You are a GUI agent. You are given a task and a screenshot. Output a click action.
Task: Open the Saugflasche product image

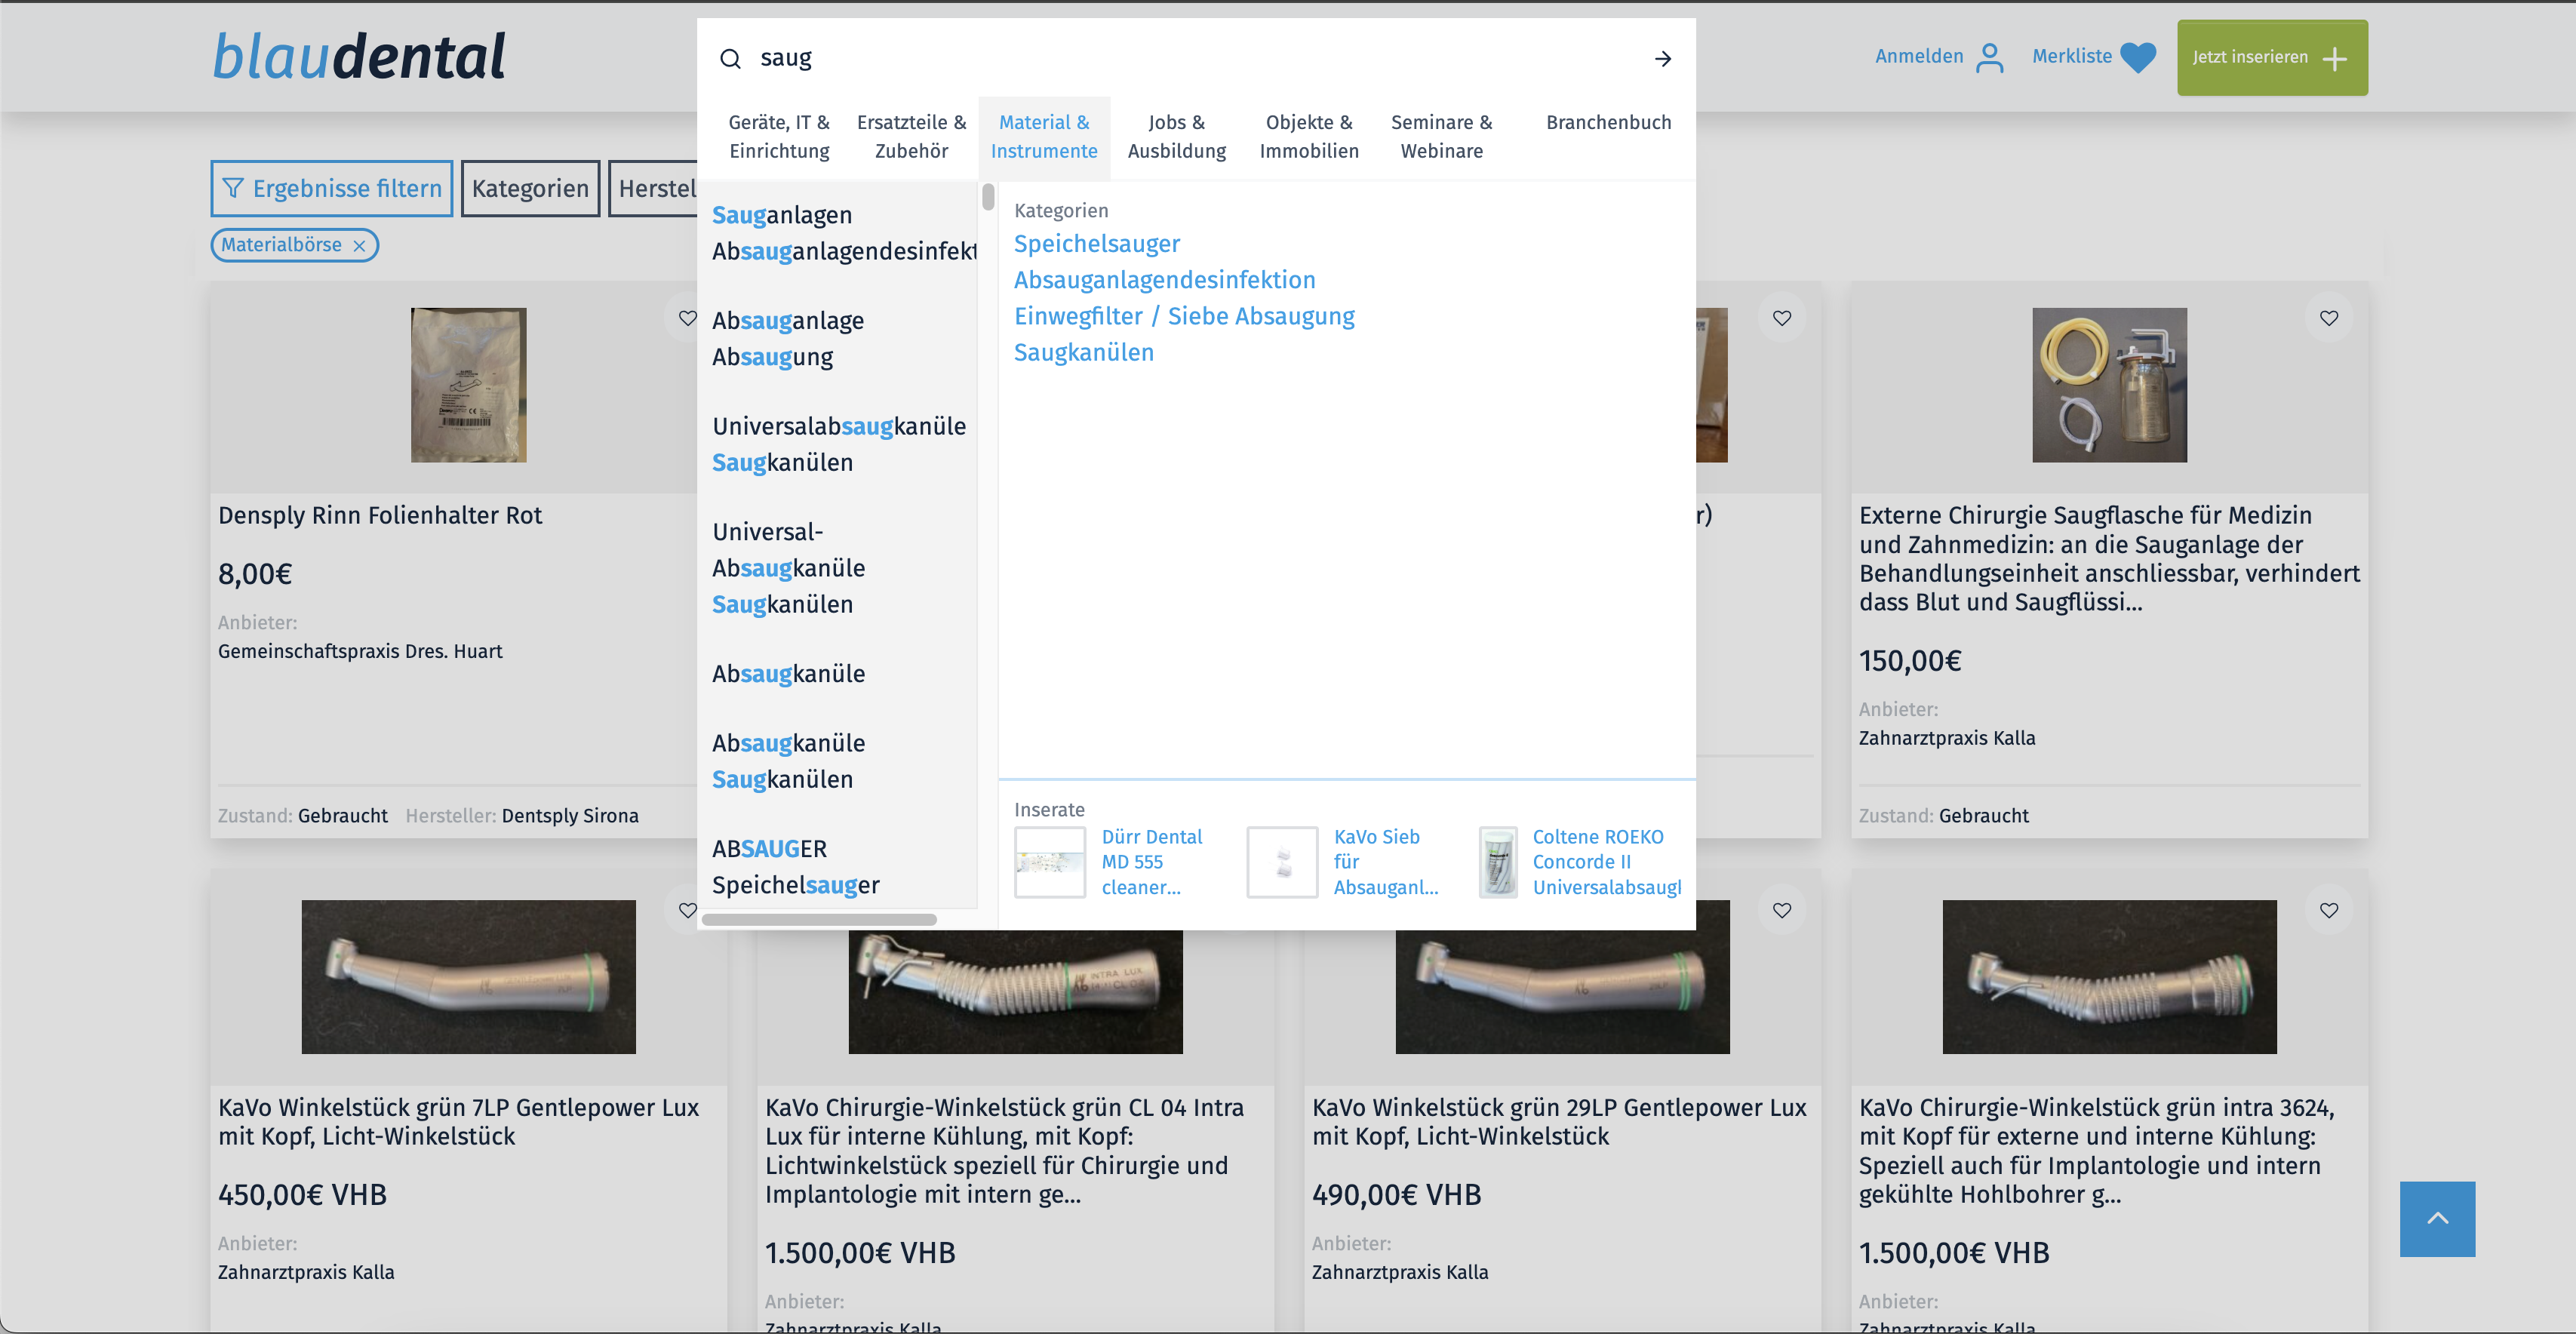pyautogui.click(x=2109, y=385)
